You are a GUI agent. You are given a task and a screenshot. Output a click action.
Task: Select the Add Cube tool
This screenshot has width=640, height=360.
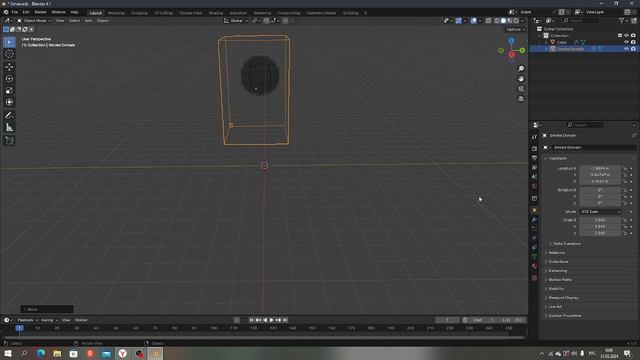(x=9, y=140)
